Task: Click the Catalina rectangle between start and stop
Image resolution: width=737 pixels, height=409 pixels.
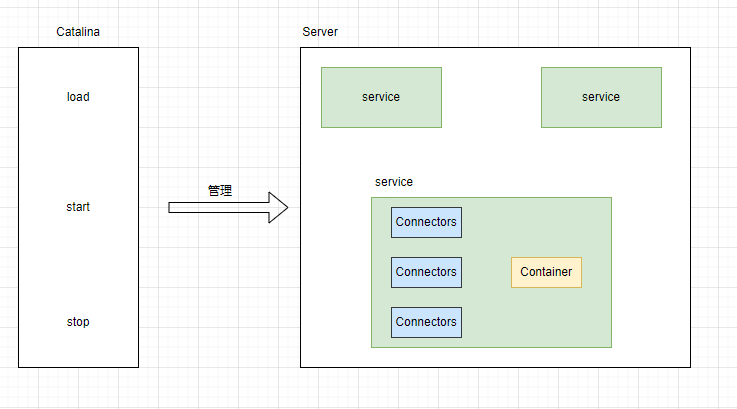Action: (78, 265)
